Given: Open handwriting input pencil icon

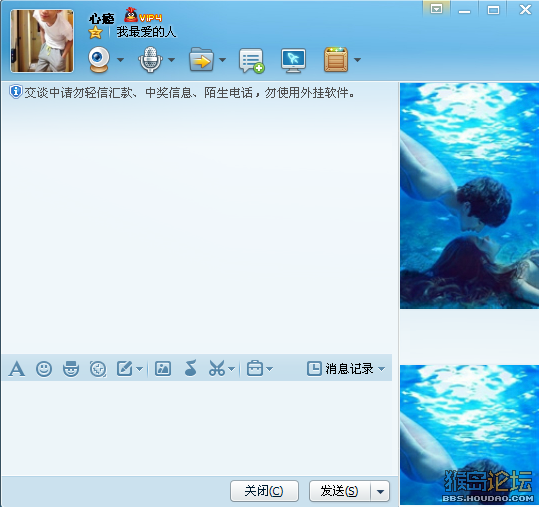Looking at the screenshot, I should pyautogui.click(x=124, y=369).
